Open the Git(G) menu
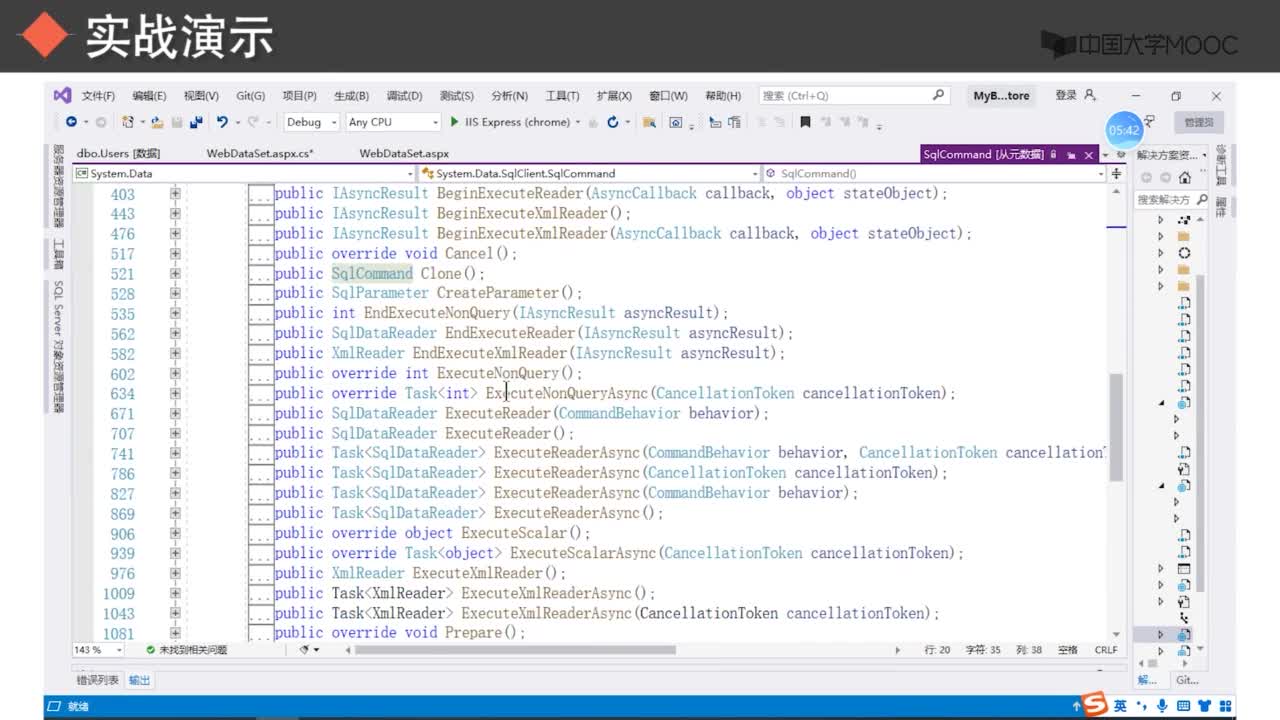The height and width of the screenshot is (720, 1280). click(250, 96)
